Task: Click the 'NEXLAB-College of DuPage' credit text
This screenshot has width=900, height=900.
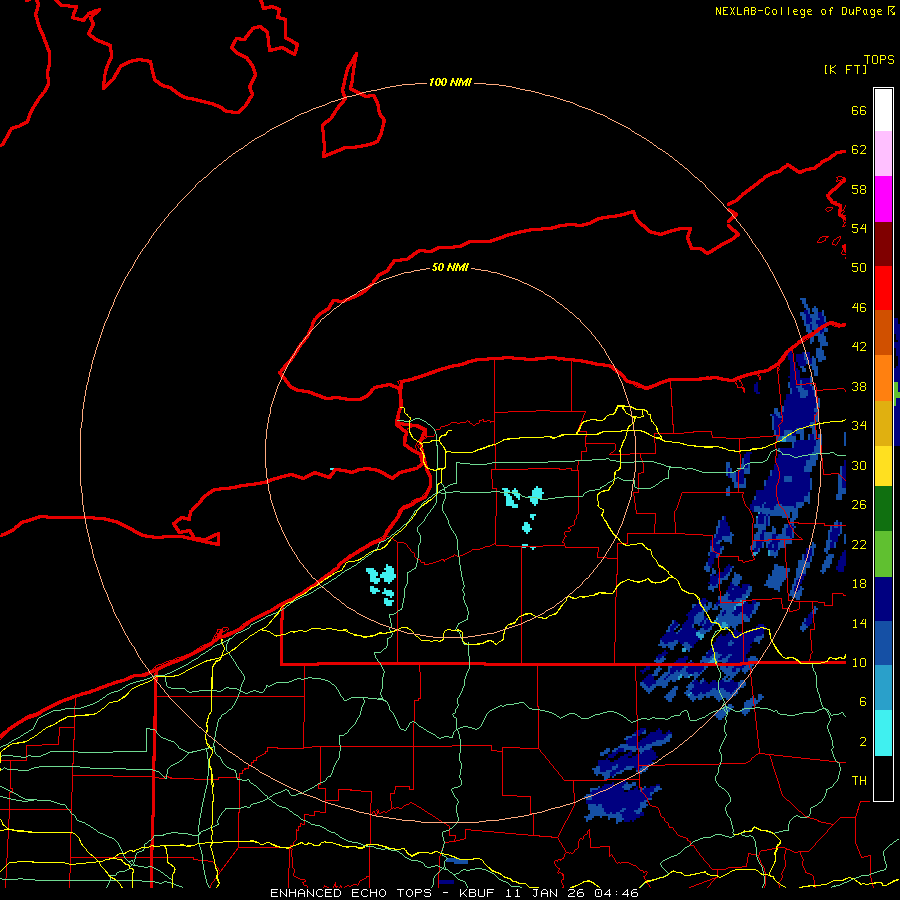Action: coord(798,11)
